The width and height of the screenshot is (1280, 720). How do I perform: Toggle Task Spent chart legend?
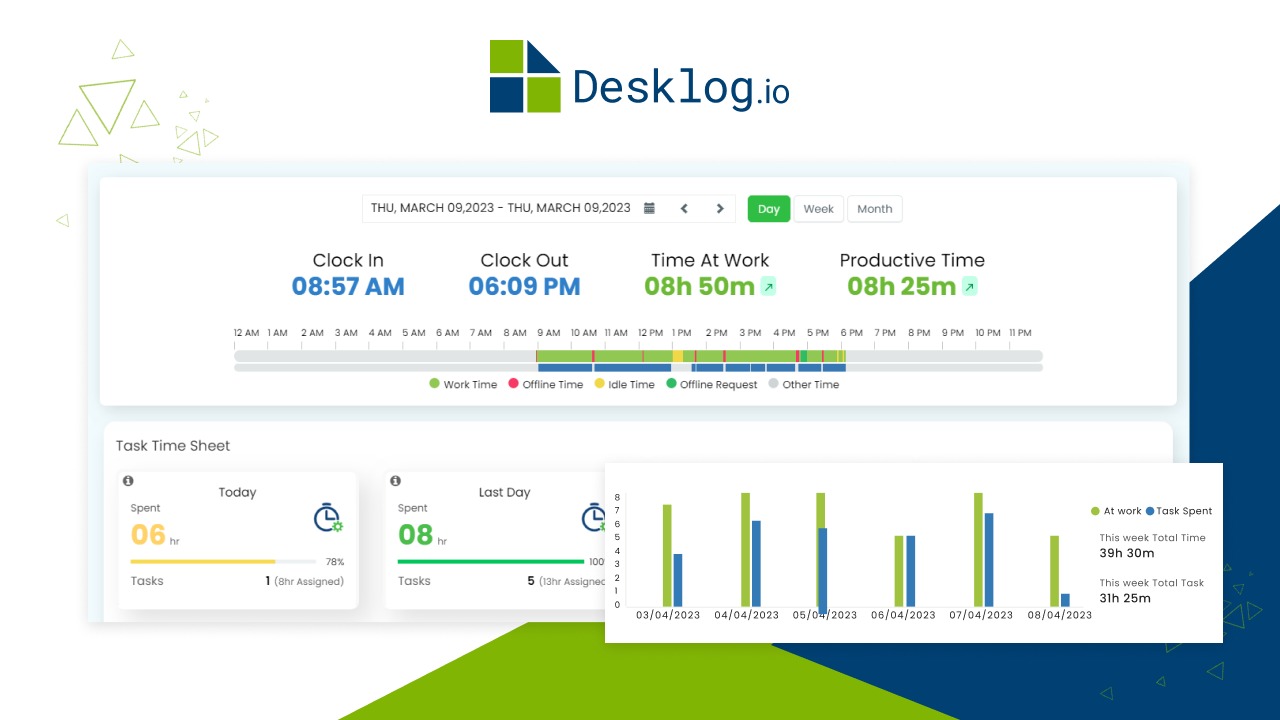coord(1179,511)
